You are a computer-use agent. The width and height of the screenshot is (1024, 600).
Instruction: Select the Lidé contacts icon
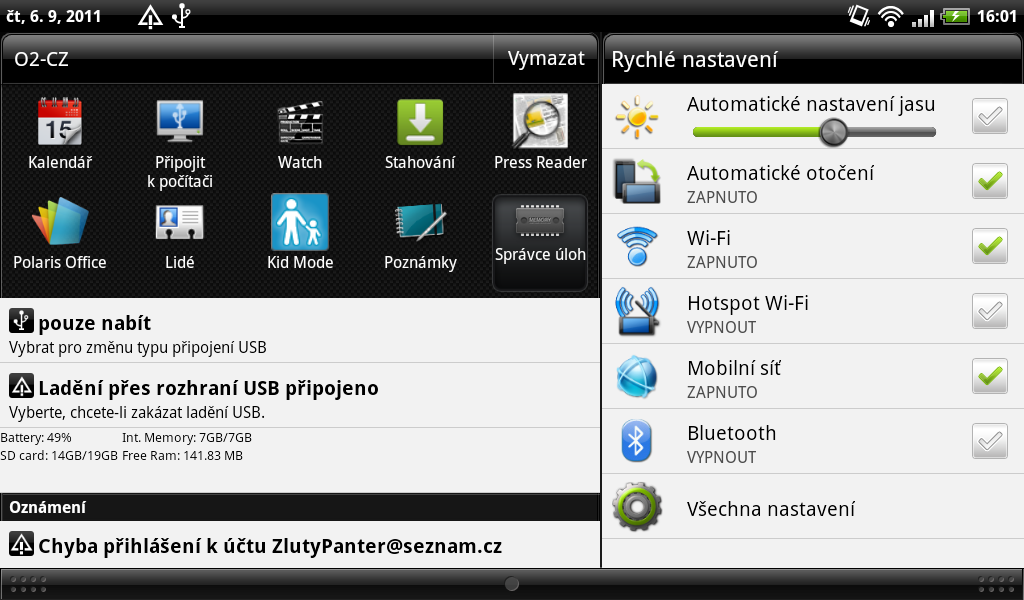179,232
